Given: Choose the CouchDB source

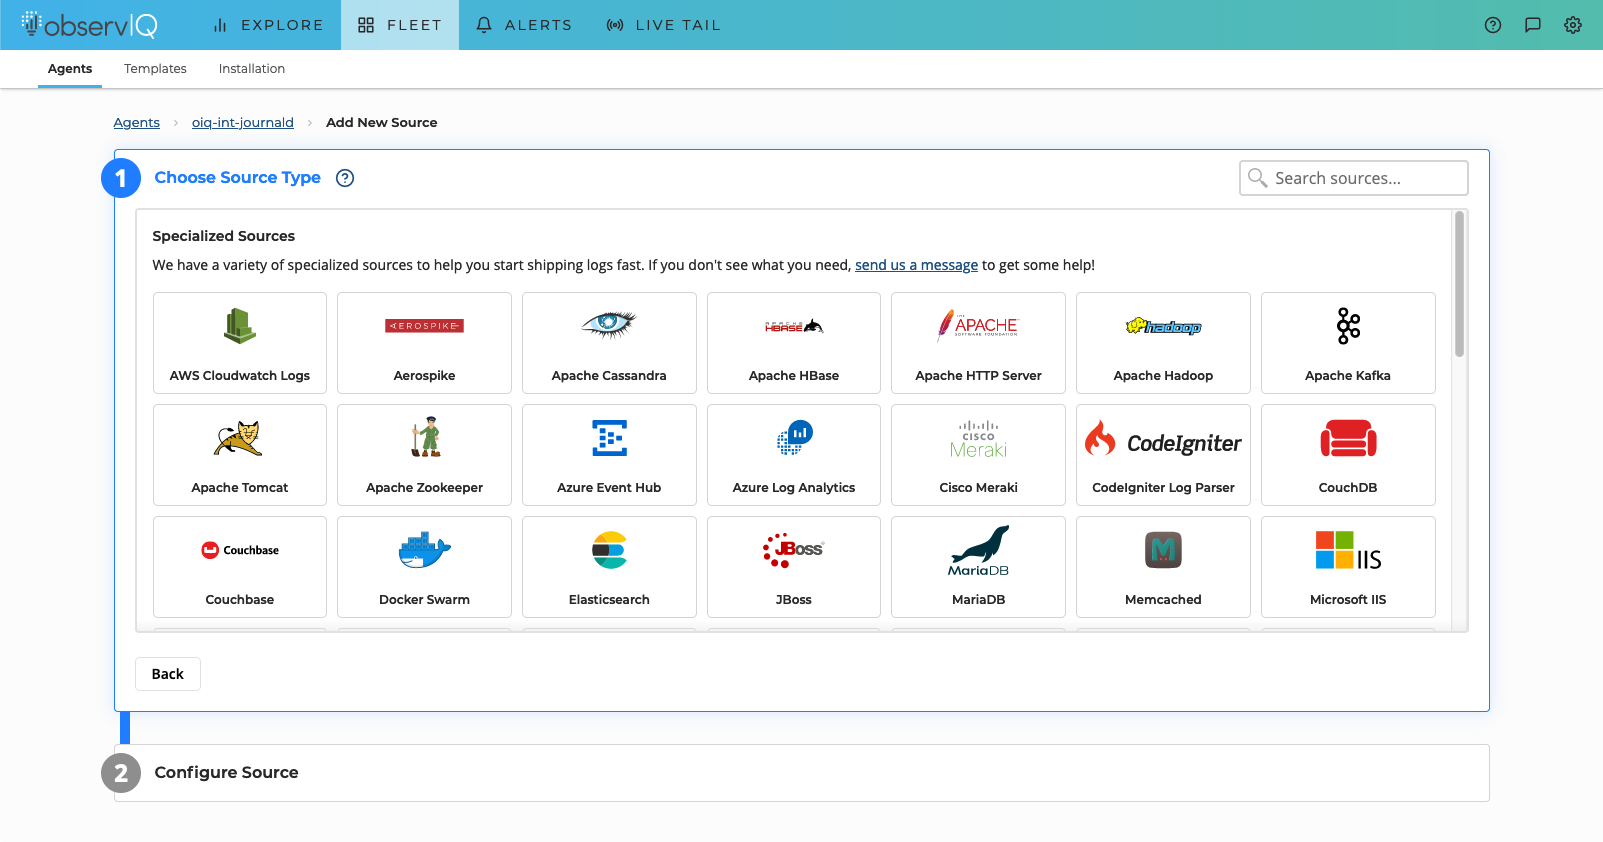Looking at the screenshot, I should coord(1348,455).
